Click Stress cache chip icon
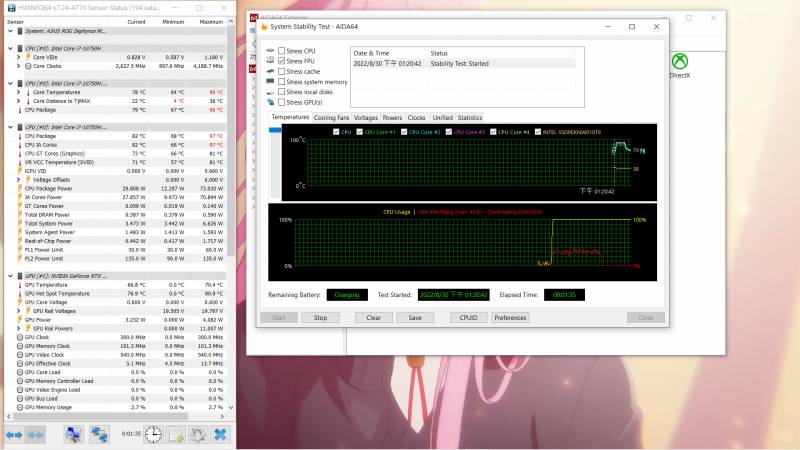The width and height of the screenshot is (800, 450). [270, 71]
